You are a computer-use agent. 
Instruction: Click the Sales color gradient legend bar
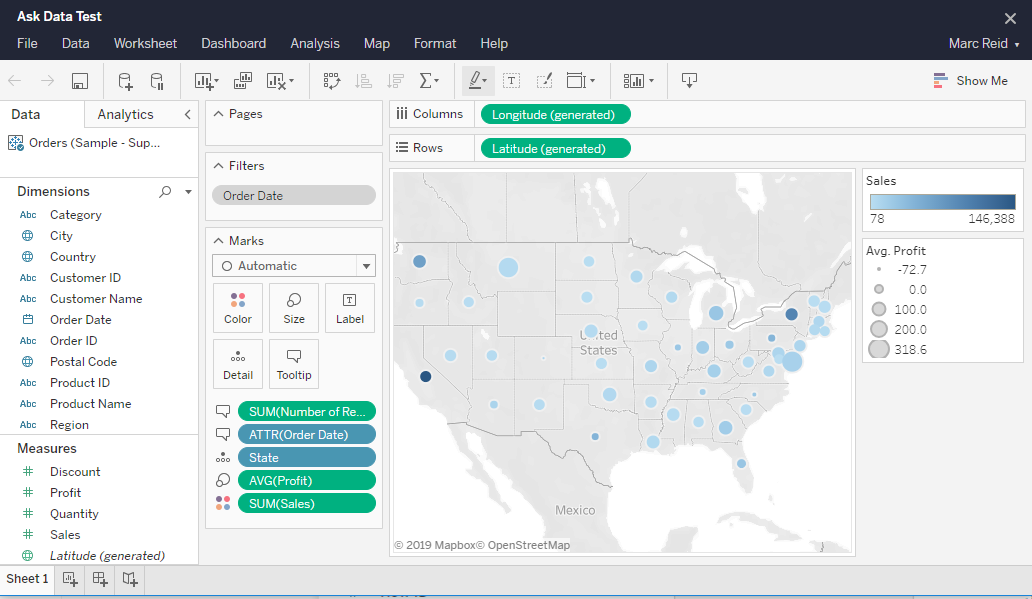[942, 201]
